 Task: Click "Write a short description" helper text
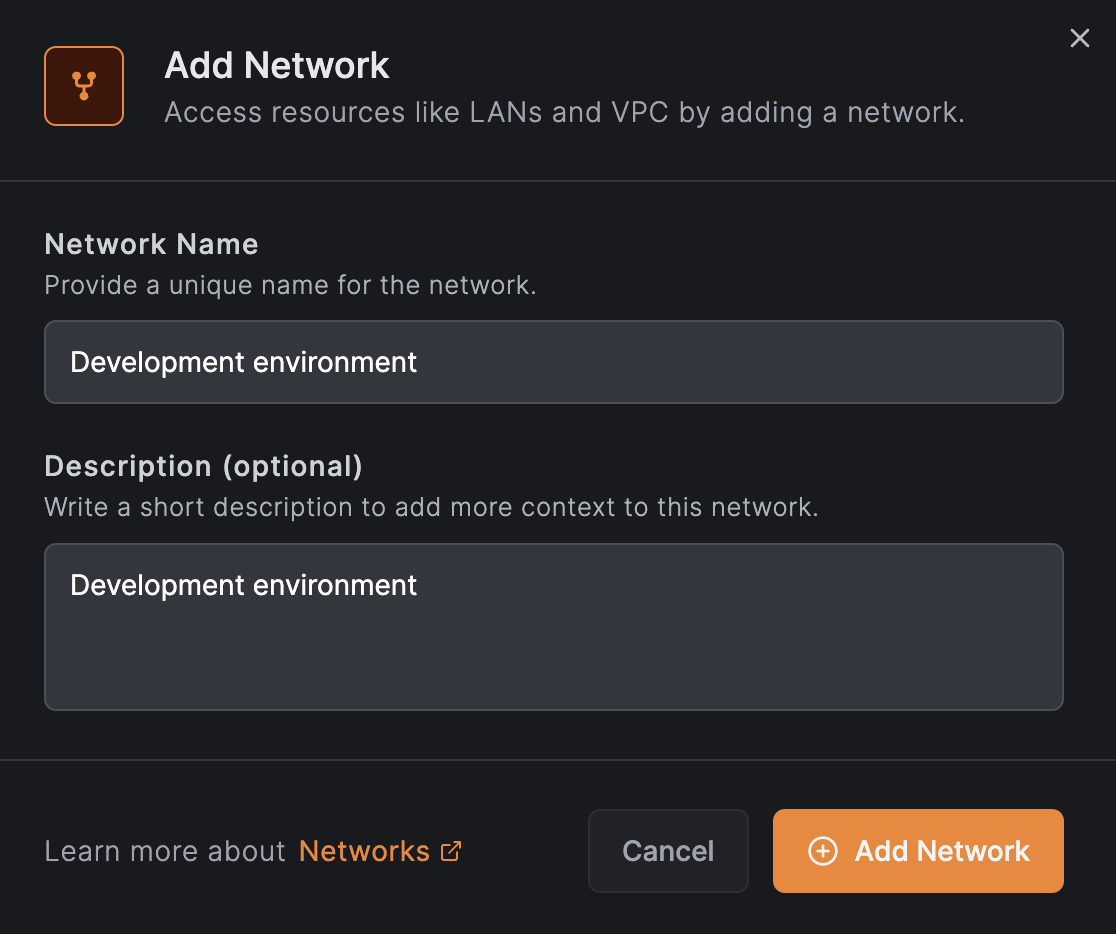point(431,507)
